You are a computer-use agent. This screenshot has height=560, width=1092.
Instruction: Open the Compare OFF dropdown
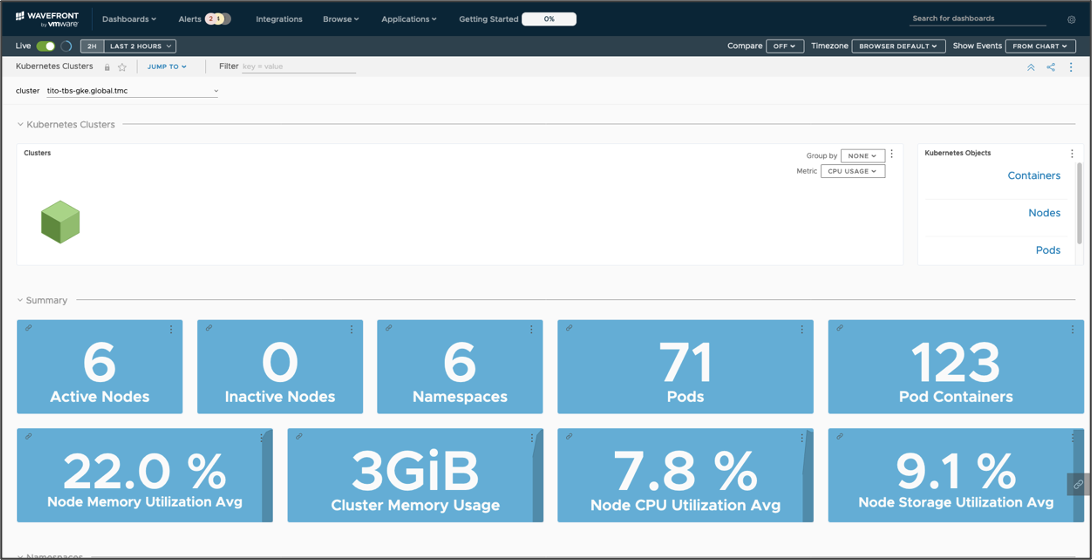[x=785, y=46]
